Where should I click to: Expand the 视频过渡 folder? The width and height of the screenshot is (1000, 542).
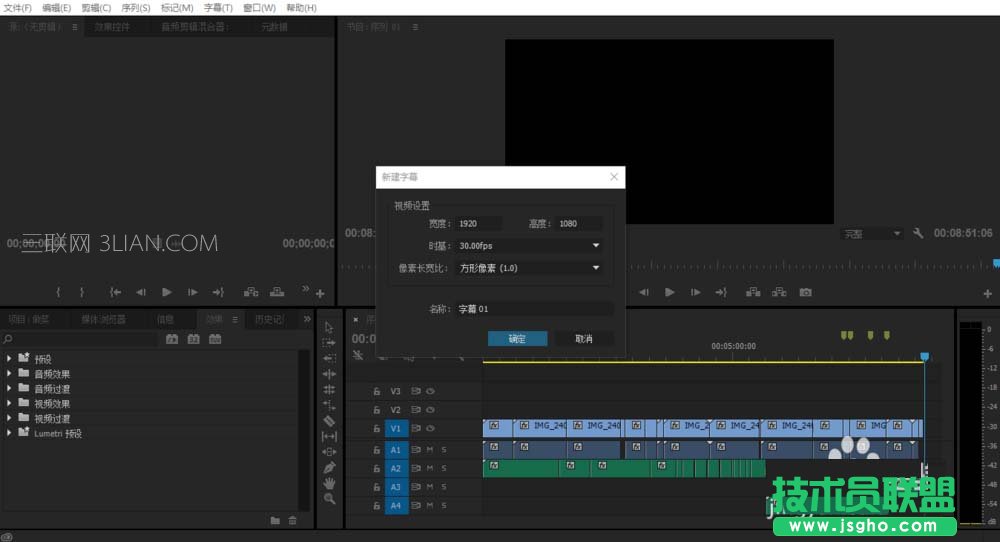click(9, 418)
